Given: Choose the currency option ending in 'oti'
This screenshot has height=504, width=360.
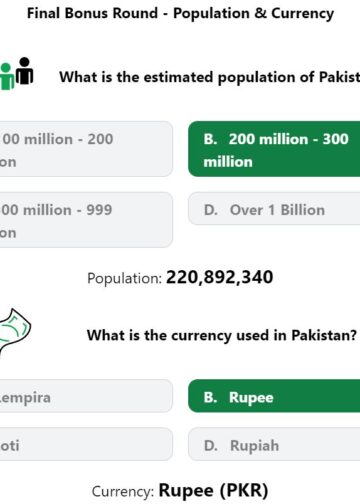Looking at the screenshot, I should (86, 444).
